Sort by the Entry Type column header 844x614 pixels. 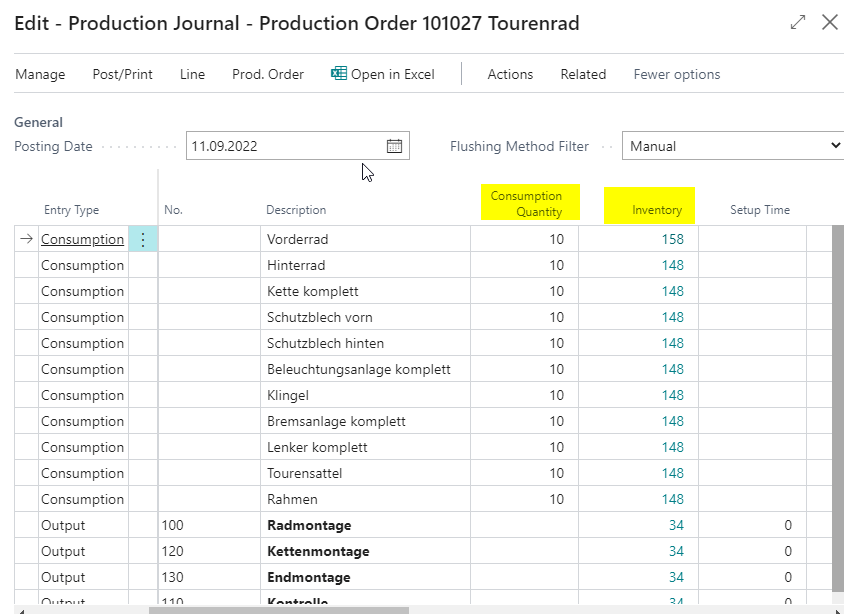[72, 210]
